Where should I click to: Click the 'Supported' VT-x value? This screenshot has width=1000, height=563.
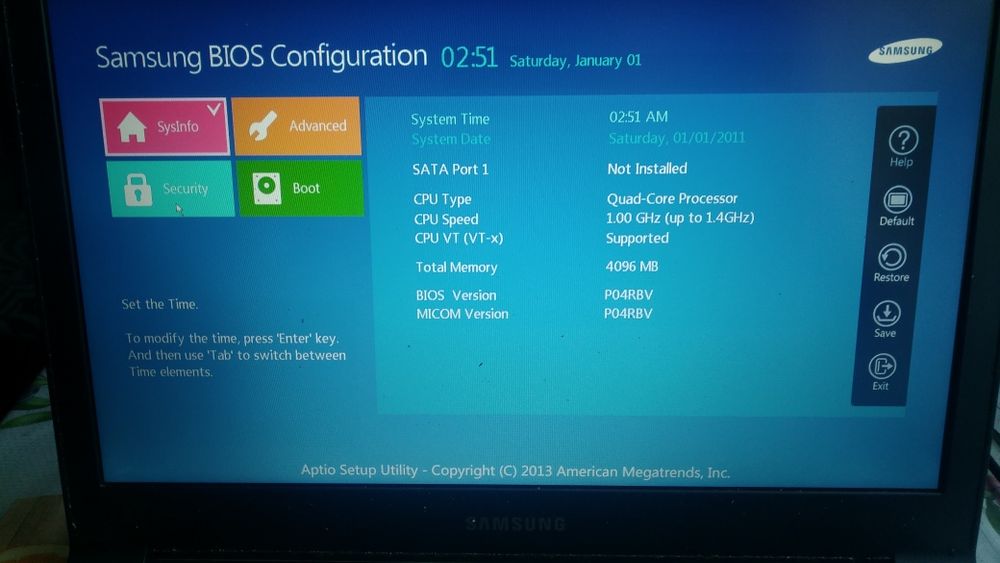click(637, 238)
